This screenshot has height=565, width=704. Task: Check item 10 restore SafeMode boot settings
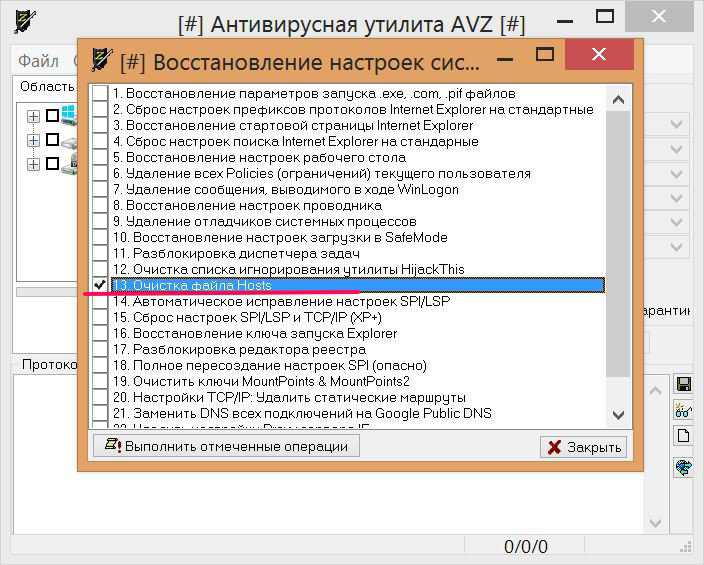coord(100,238)
